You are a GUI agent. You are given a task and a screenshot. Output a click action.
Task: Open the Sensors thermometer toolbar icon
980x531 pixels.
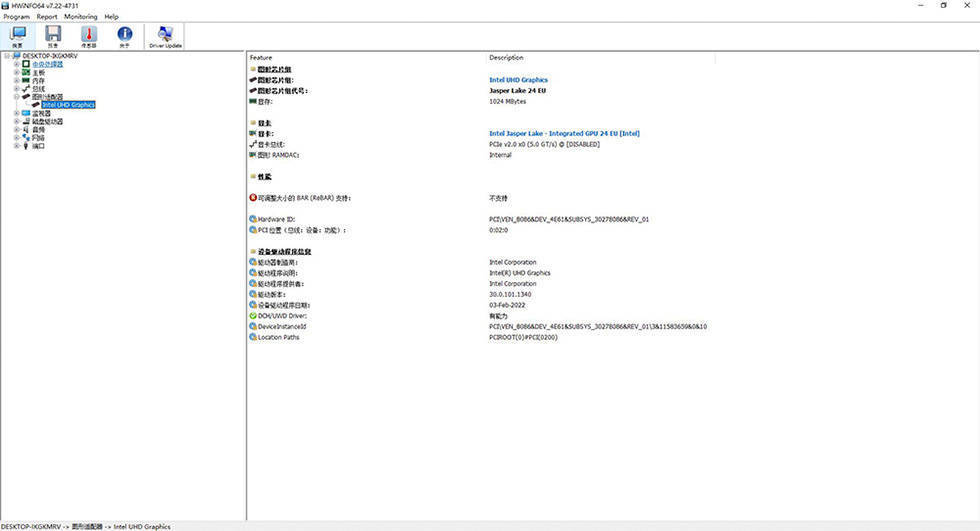89,36
